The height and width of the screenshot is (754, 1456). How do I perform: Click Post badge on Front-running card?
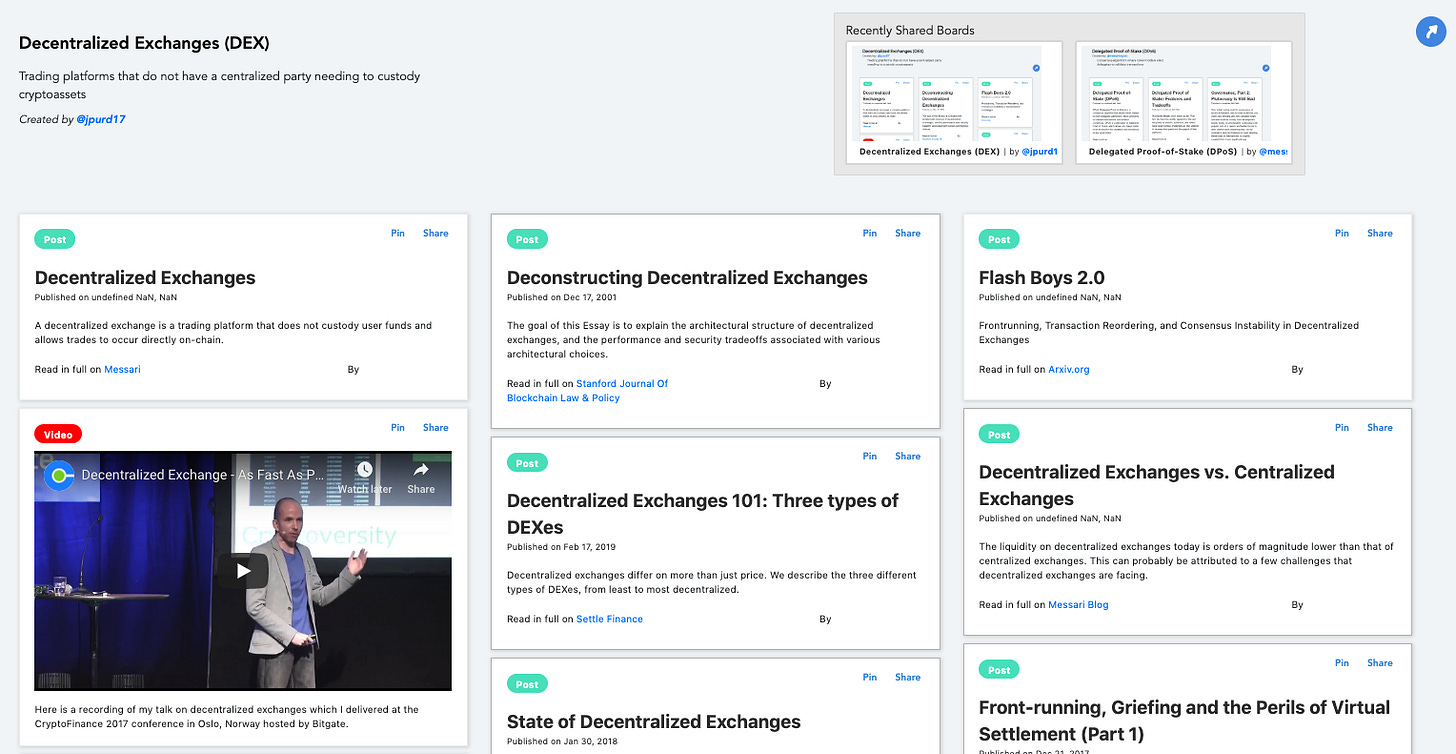click(x=999, y=669)
